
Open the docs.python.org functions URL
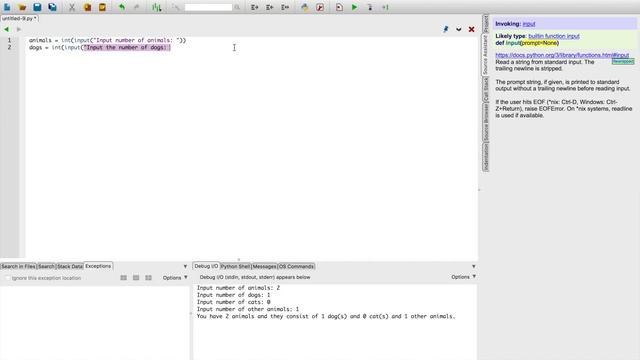coord(562,55)
